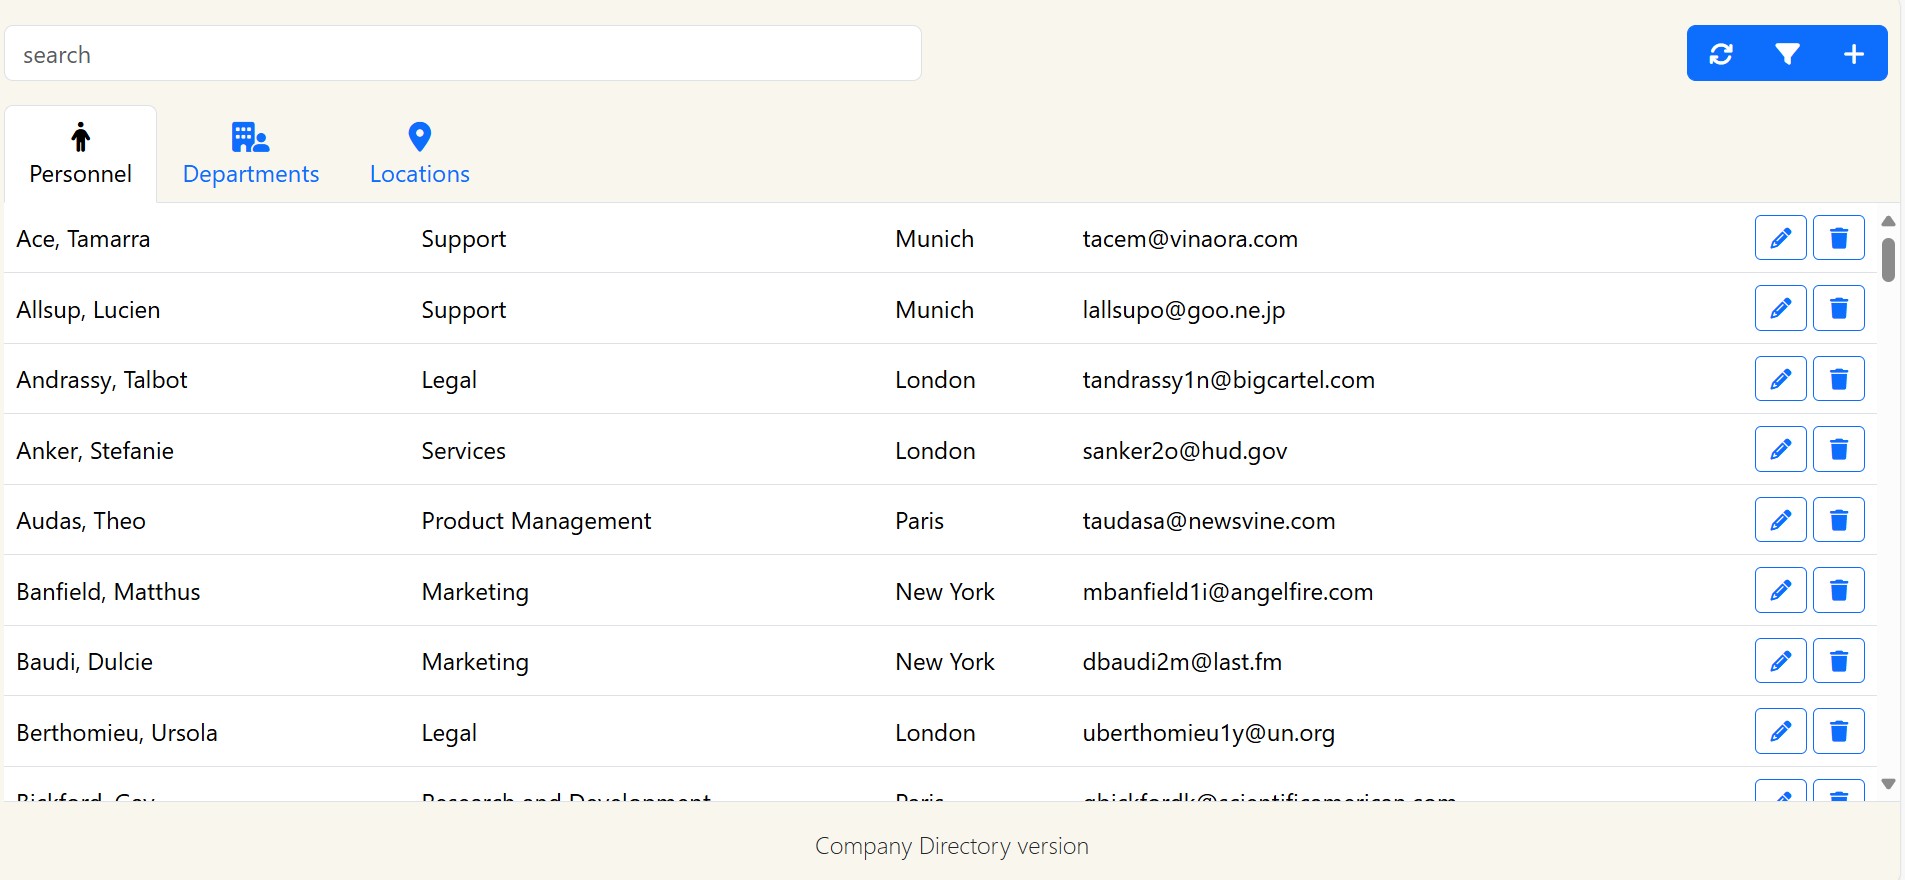This screenshot has width=1905, height=880.
Task: Click the table scrollbar thumb
Action: click(x=1888, y=260)
